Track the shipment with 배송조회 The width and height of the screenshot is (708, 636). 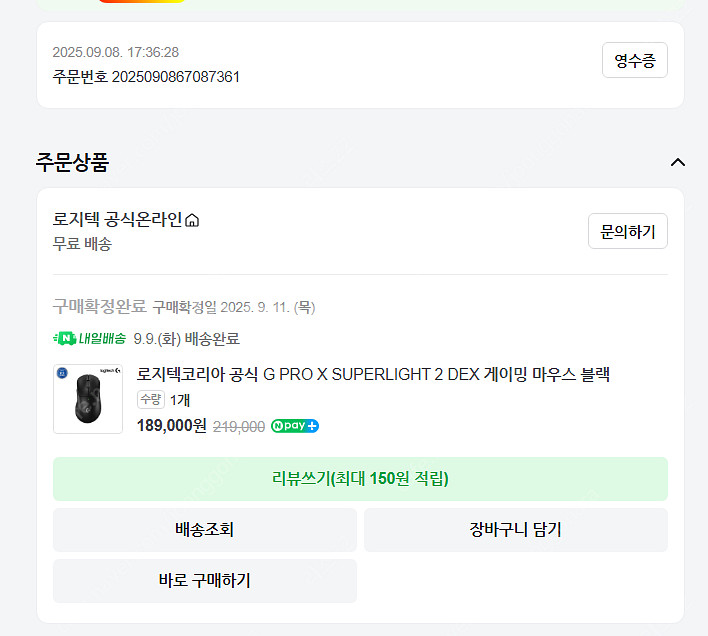(x=204, y=530)
